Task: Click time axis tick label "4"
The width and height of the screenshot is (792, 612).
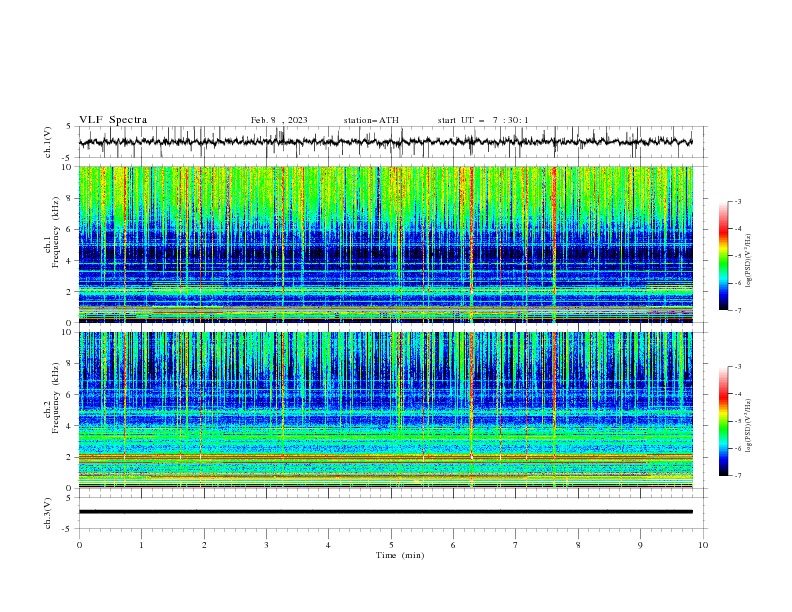Action: pos(328,545)
